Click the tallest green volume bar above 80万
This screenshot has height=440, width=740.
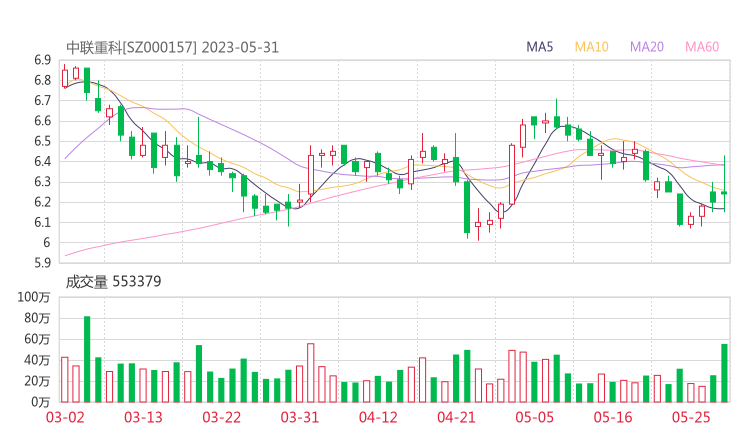(87, 359)
